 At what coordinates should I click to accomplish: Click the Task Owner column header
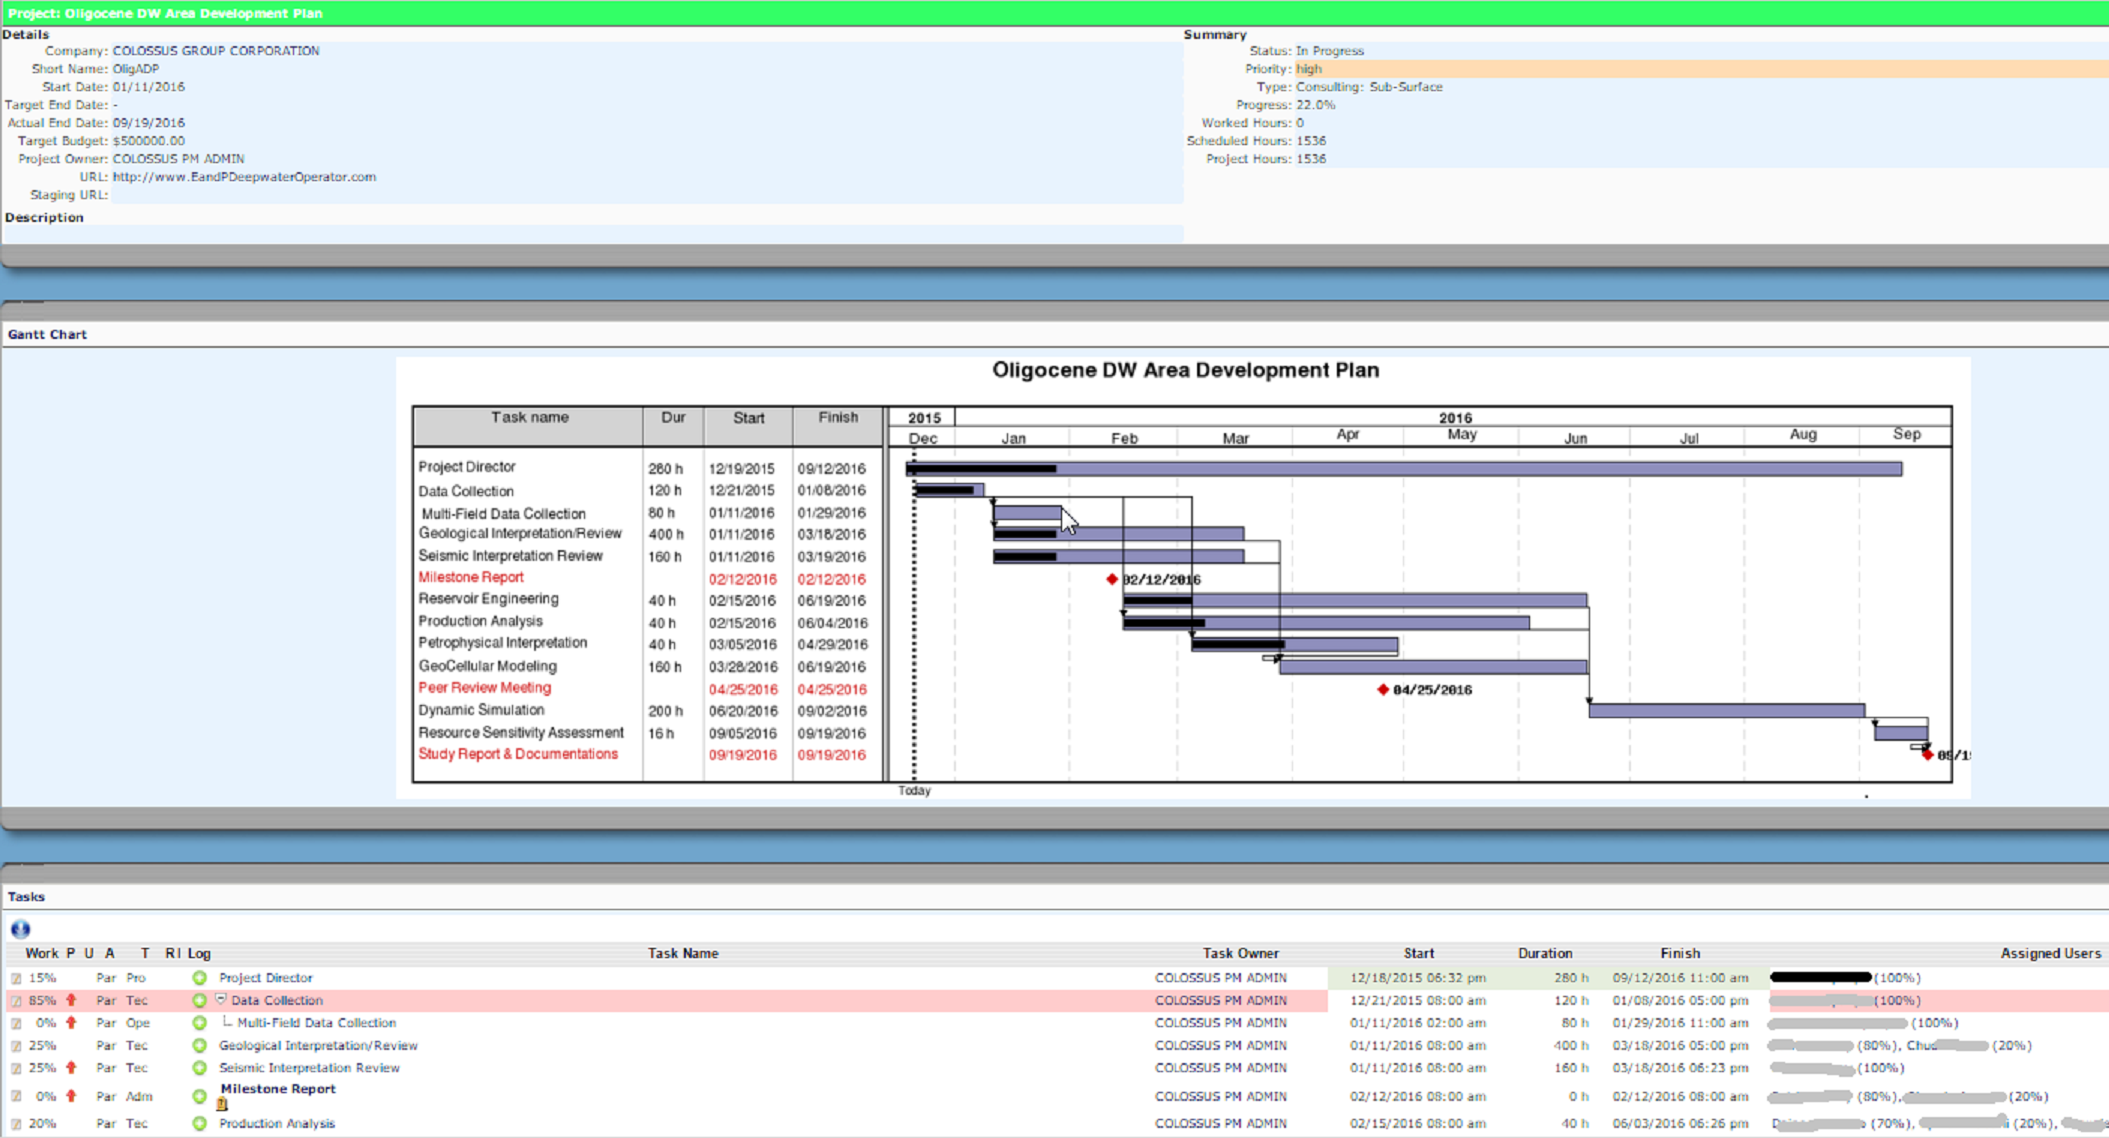click(1240, 953)
